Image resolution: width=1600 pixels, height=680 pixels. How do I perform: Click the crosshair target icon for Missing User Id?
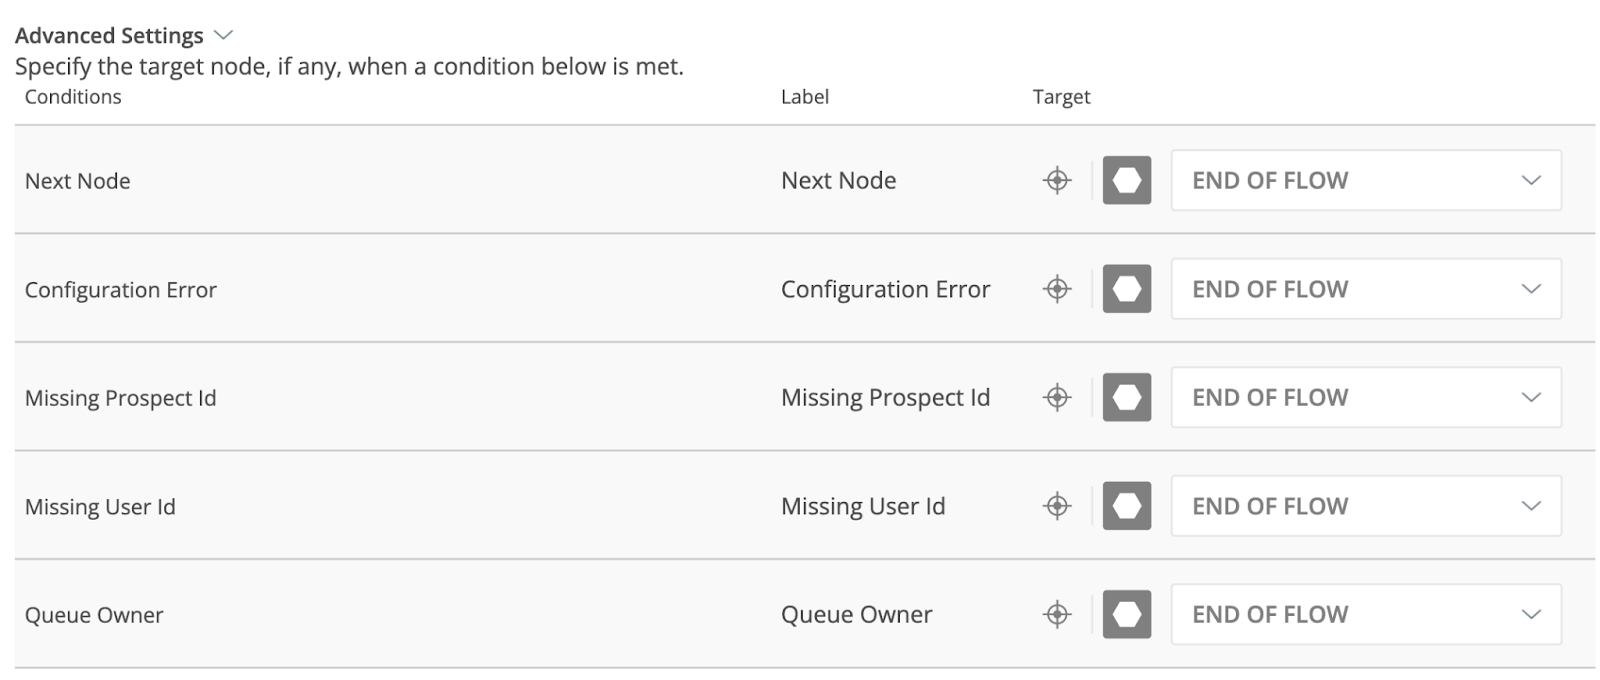coord(1057,506)
